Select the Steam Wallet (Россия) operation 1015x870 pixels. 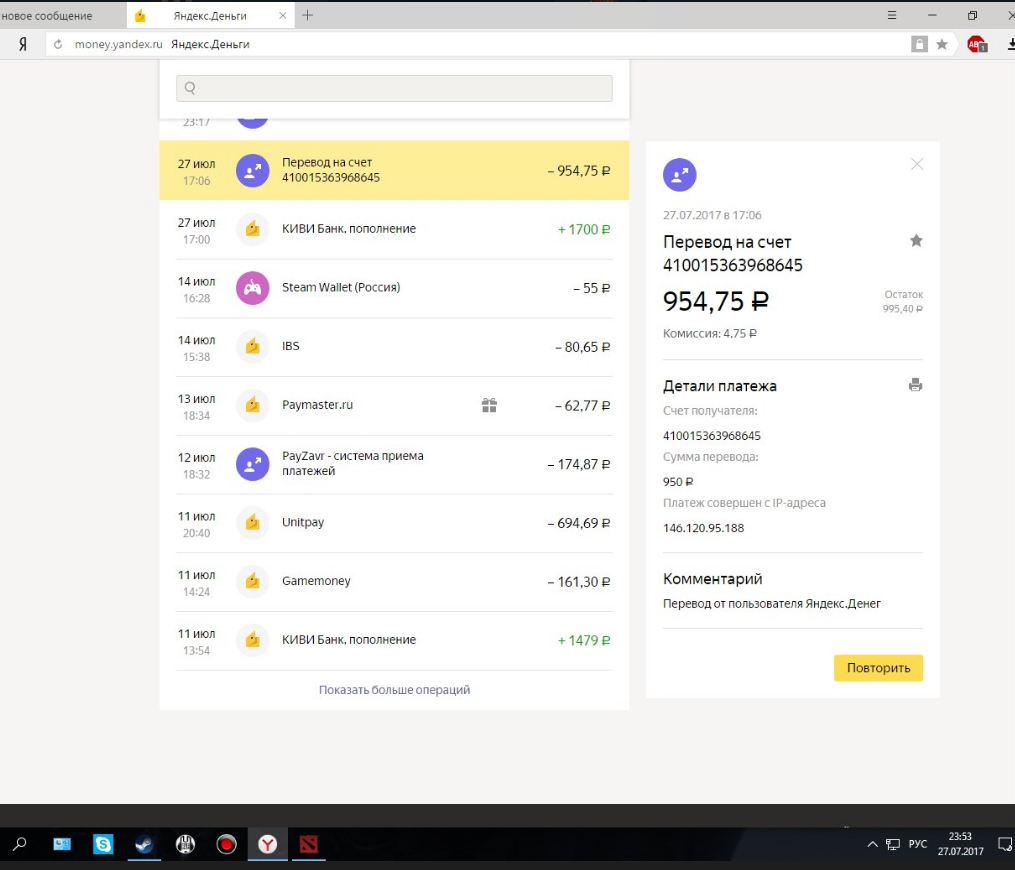click(394, 288)
